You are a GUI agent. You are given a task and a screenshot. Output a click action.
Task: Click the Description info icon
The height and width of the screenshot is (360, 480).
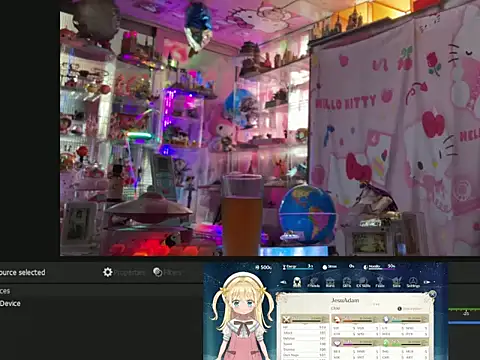[x=400, y=309]
